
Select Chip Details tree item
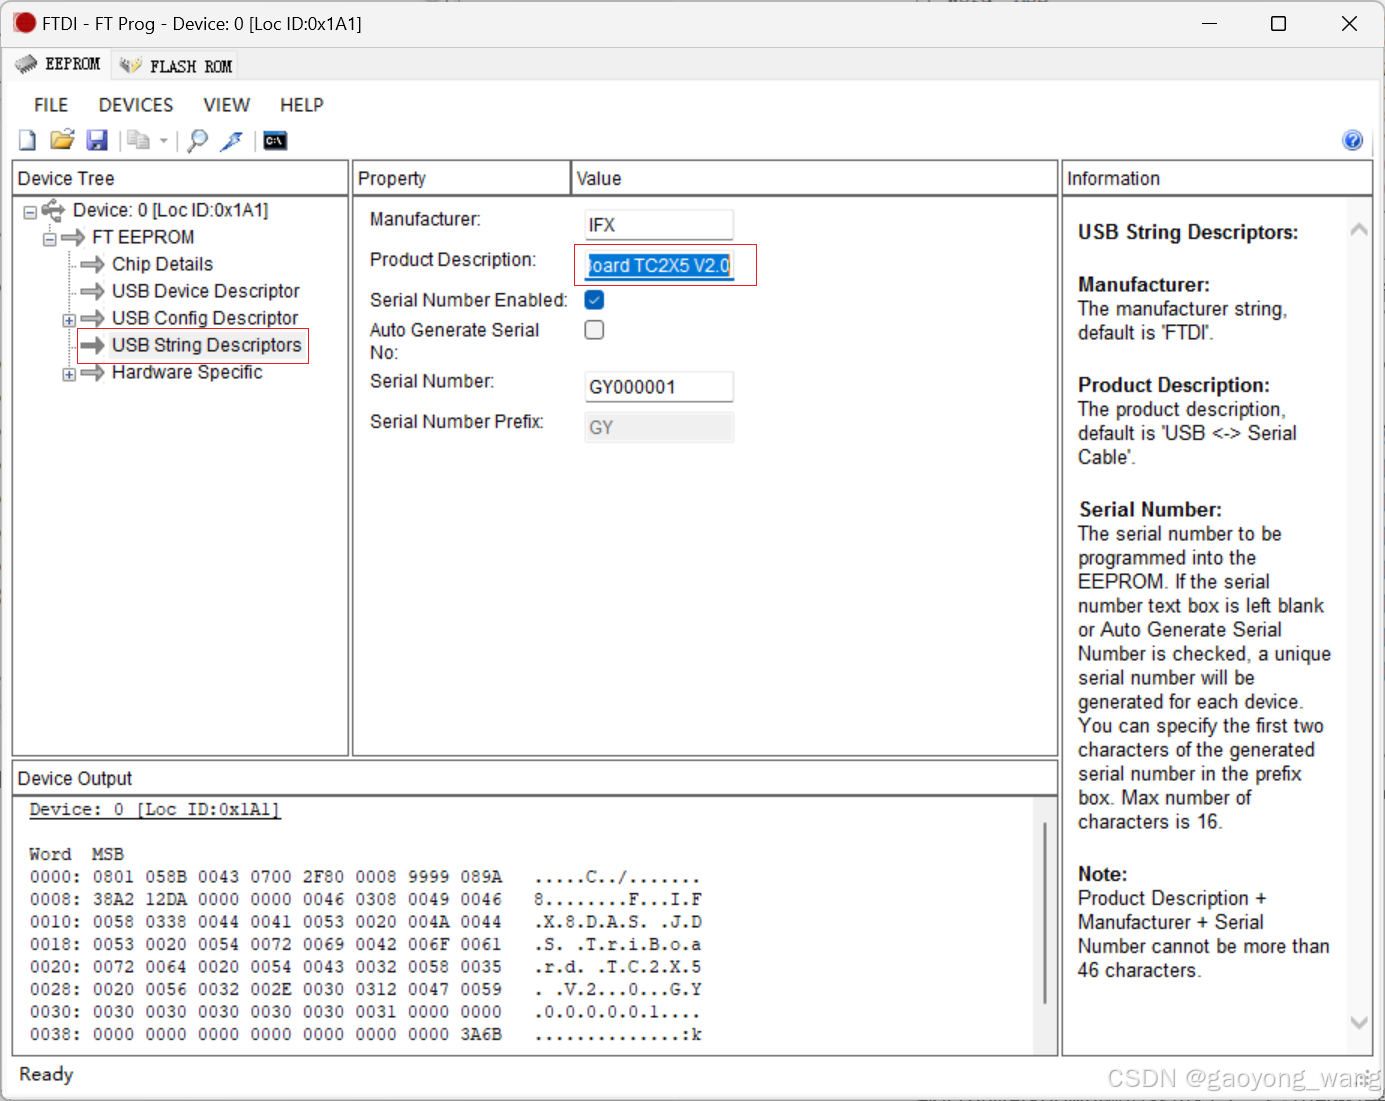(x=162, y=264)
